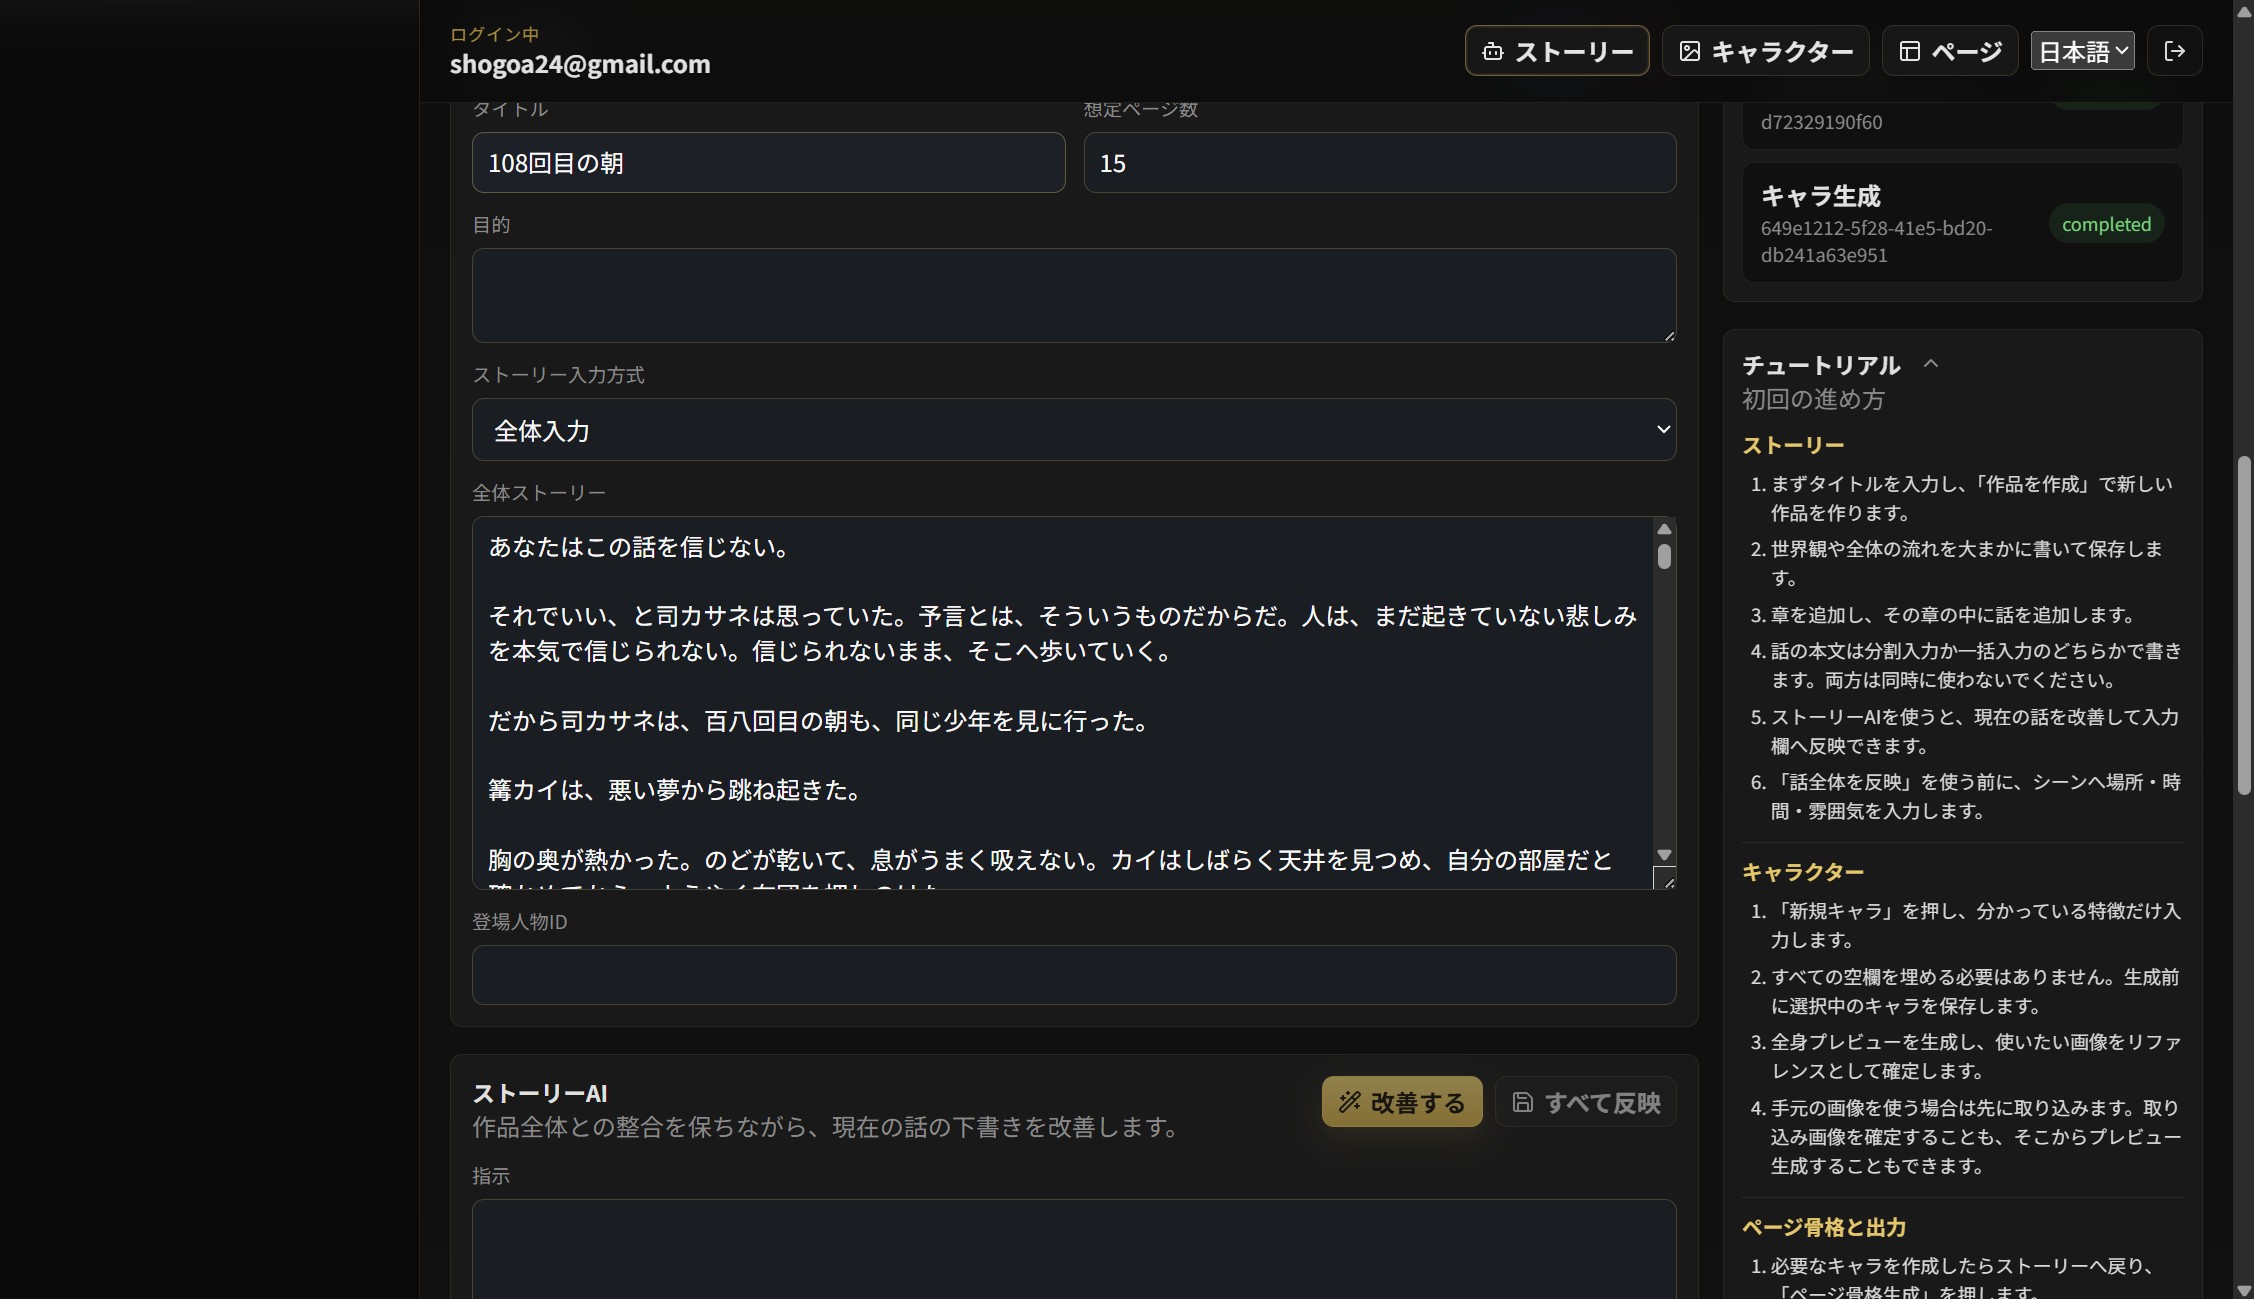Click the magic wand icon on 改善する
The height and width of the screenshot is (1299, 2254).
click(1349, 1102)
